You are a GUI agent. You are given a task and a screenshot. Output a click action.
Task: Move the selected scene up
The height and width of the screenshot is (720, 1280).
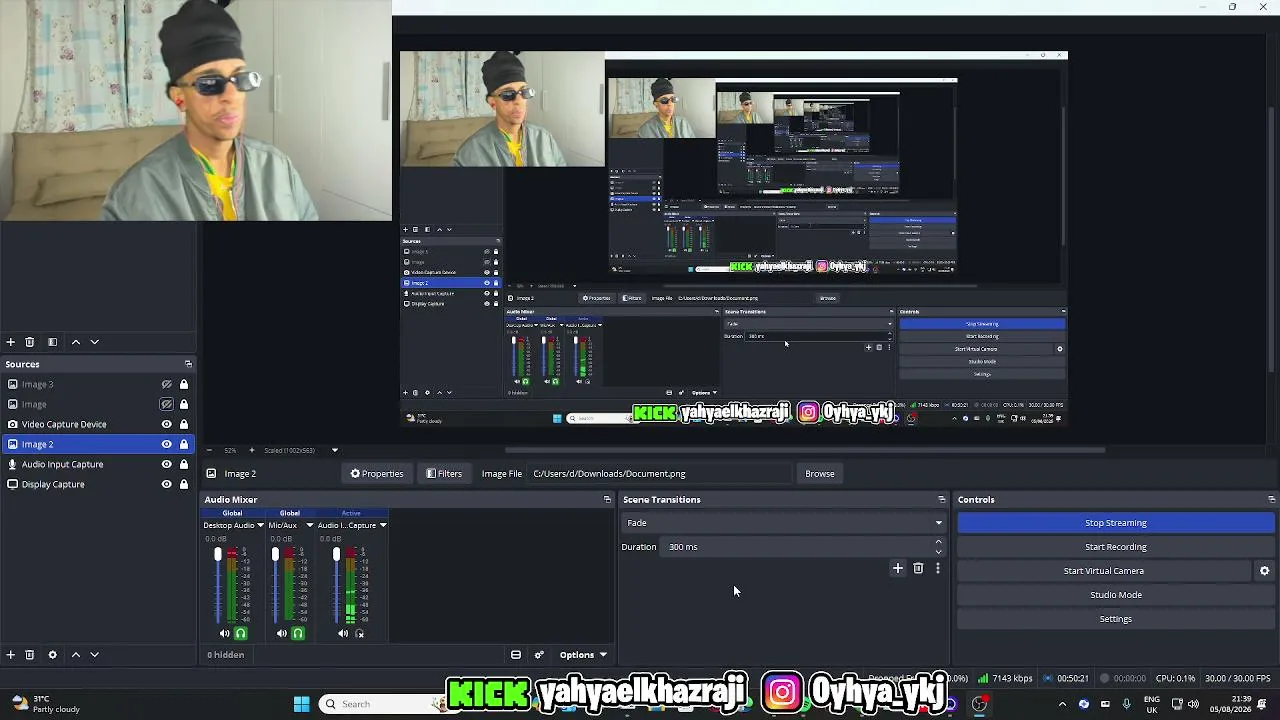75,342
